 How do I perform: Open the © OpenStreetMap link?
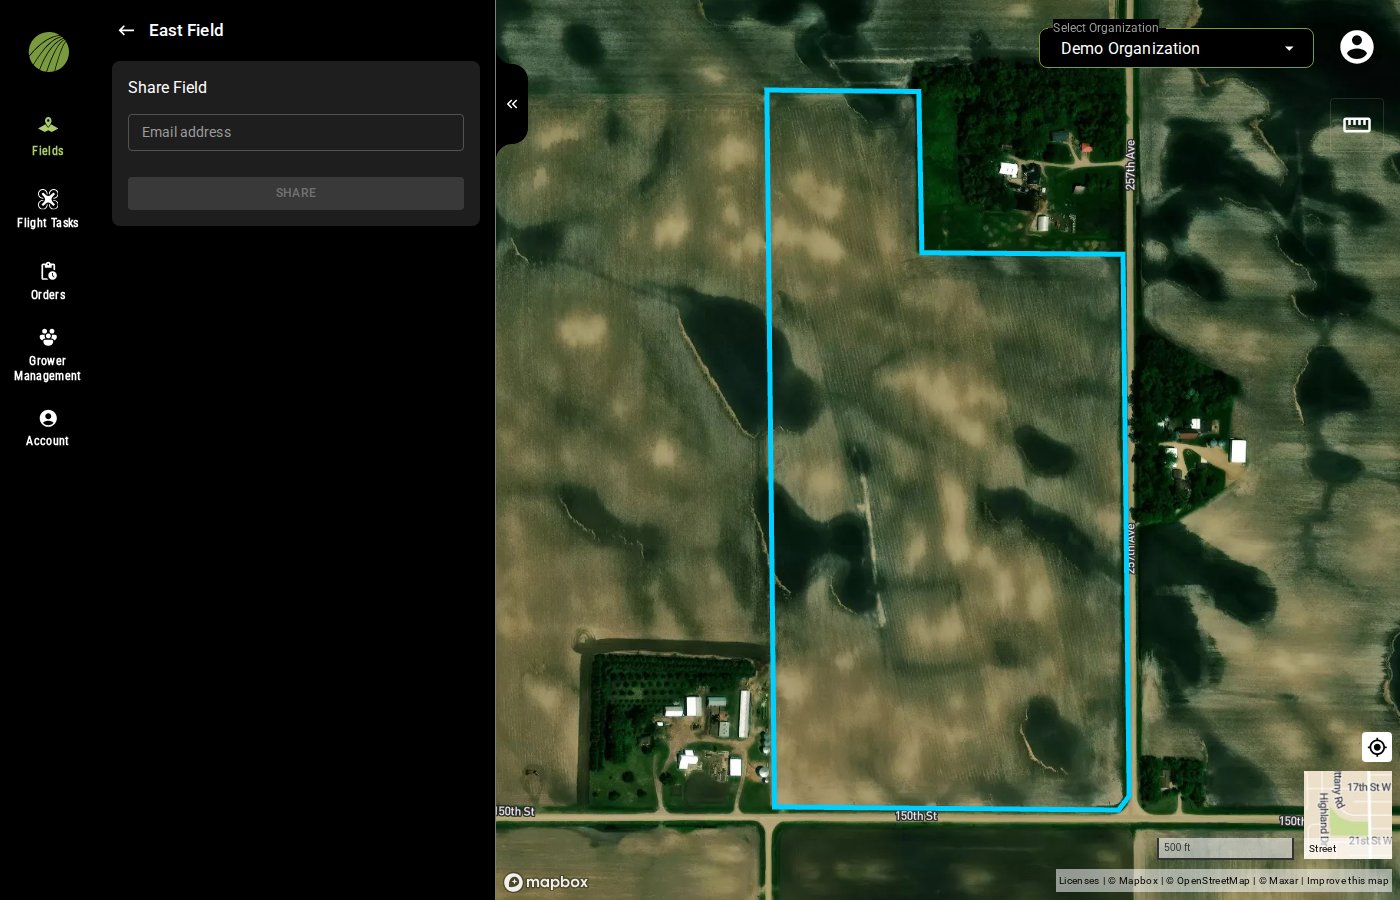click(x=1208, y=881)
